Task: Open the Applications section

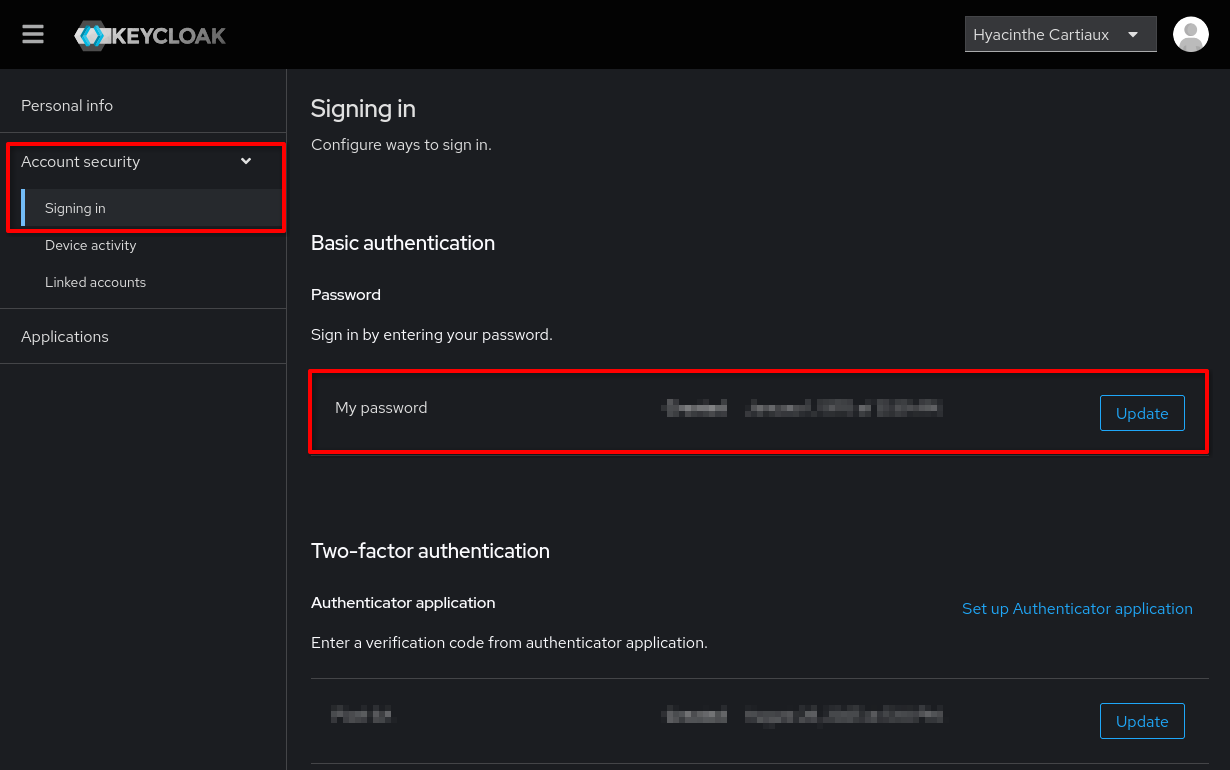Action: 64,336
